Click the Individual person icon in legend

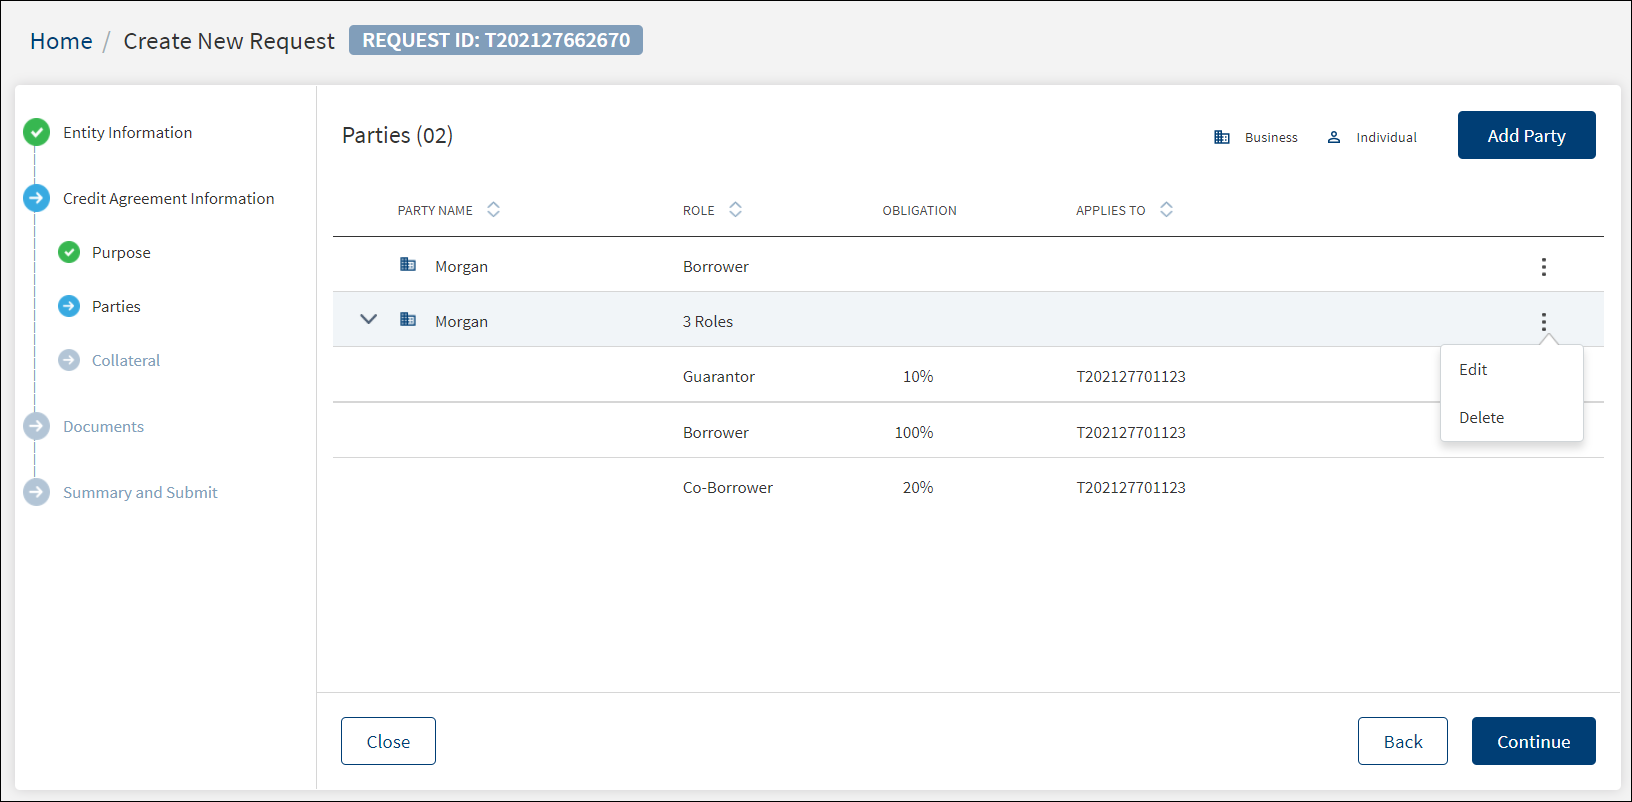[x=1334, y=137]
